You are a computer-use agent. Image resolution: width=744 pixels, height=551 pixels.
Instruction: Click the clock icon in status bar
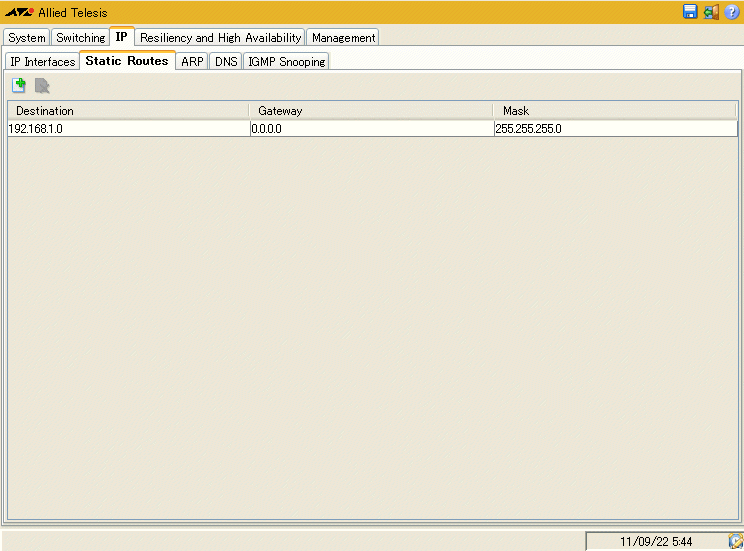pyautogui.click(x=735, y=541)
